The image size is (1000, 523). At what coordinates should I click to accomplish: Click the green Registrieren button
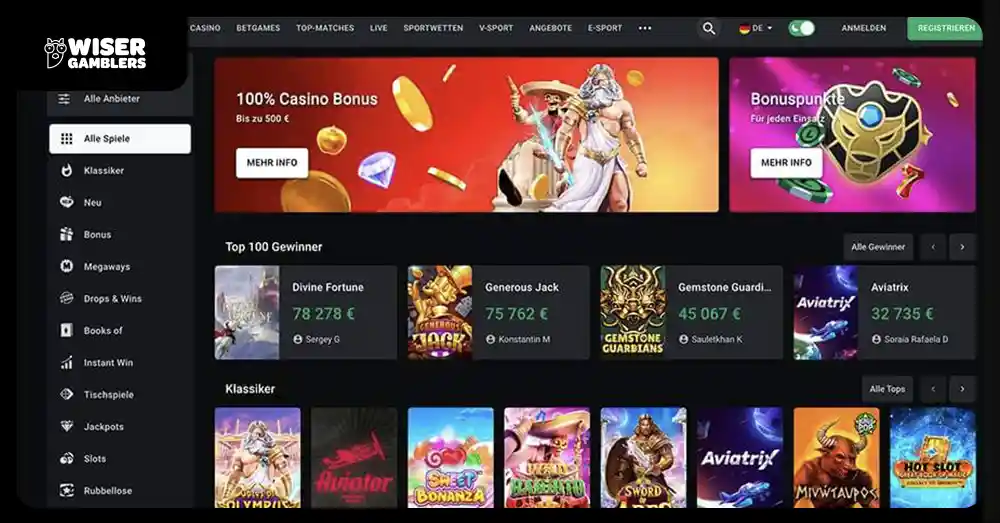pyautogui.click(x=945, y=28)
